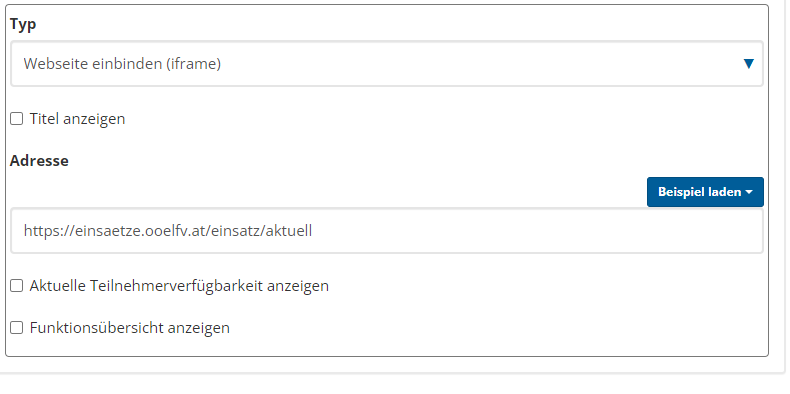
Task: Tick the Funktionsübersicht anzeigen checkbox
Action: point(17,328)
